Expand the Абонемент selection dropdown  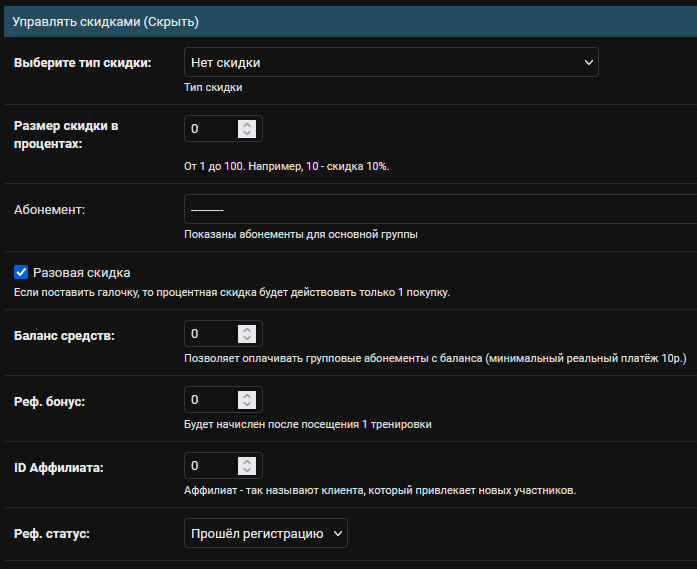pyautogui.click(x=440, y=210)
